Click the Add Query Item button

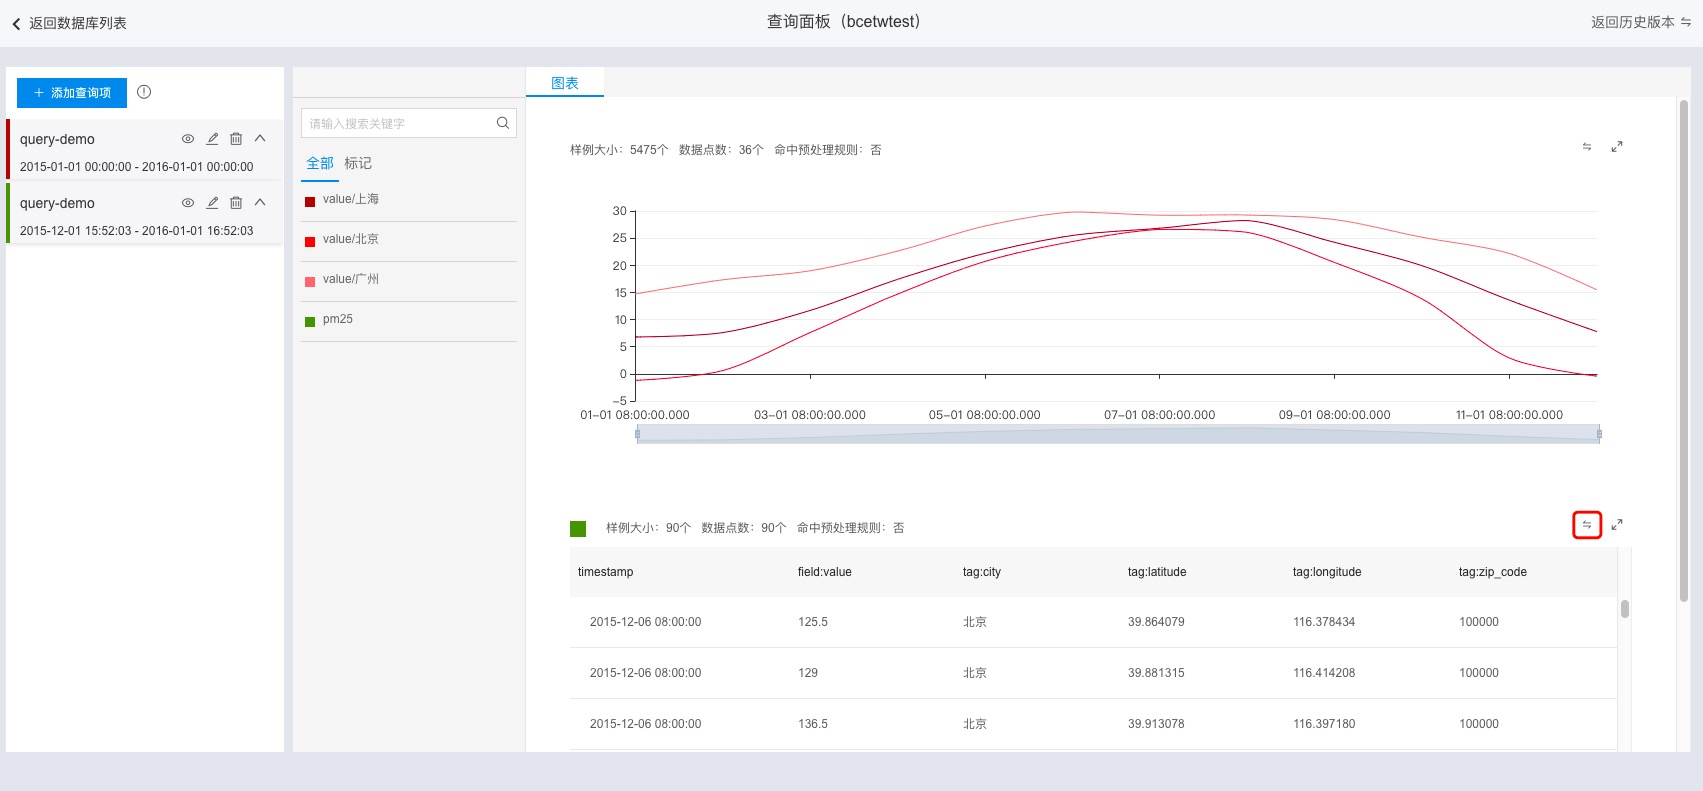click(x=72, y=93)
